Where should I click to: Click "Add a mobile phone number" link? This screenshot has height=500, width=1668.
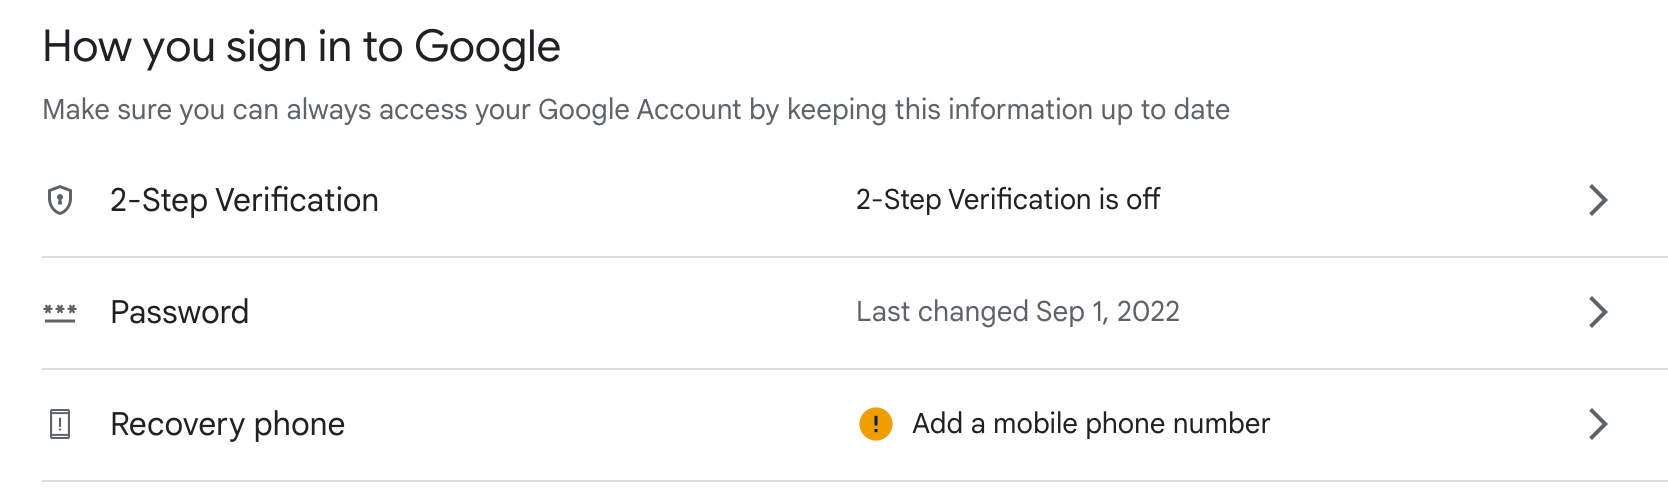(1090, 424)
